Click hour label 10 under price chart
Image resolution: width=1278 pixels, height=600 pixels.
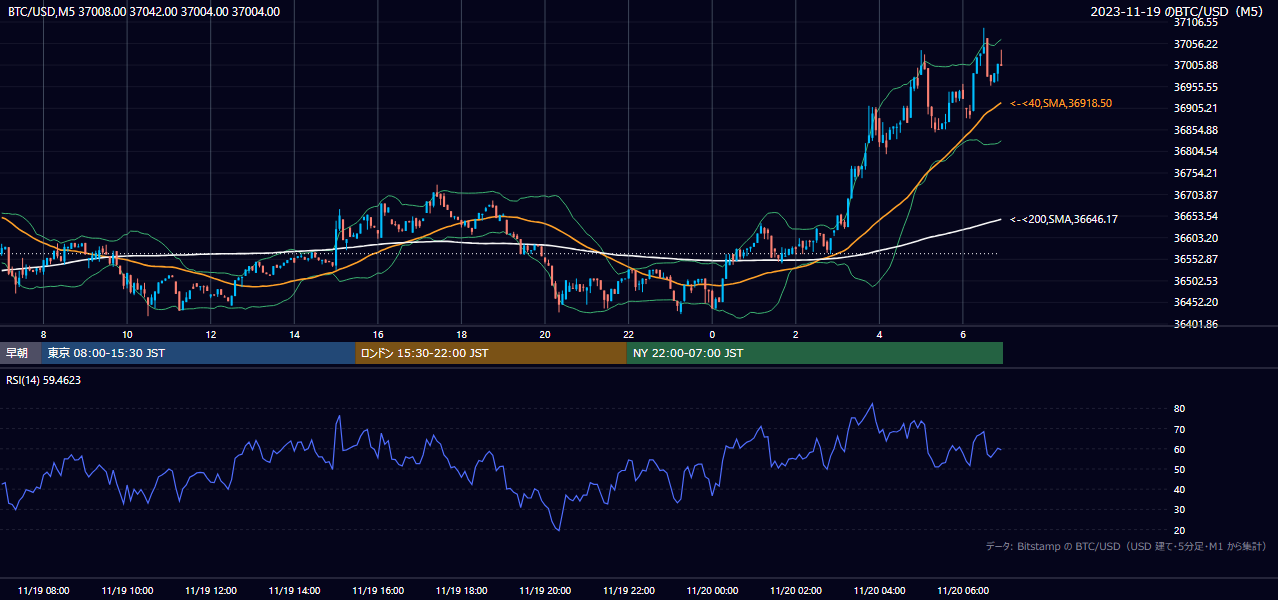click(127, 334)
